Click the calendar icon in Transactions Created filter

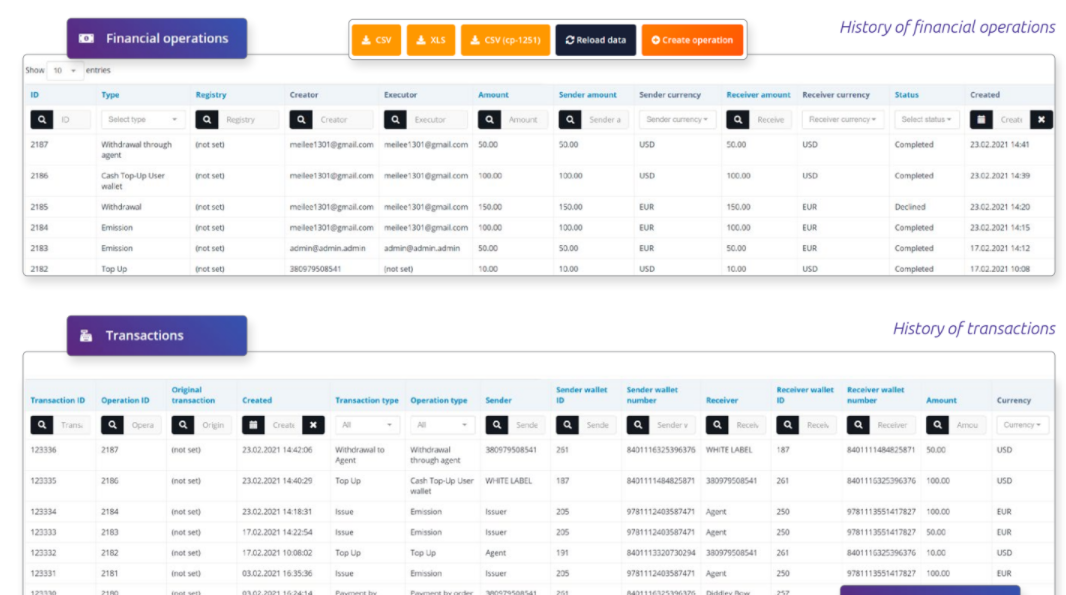pyautogui.click(x=254, y=425)
